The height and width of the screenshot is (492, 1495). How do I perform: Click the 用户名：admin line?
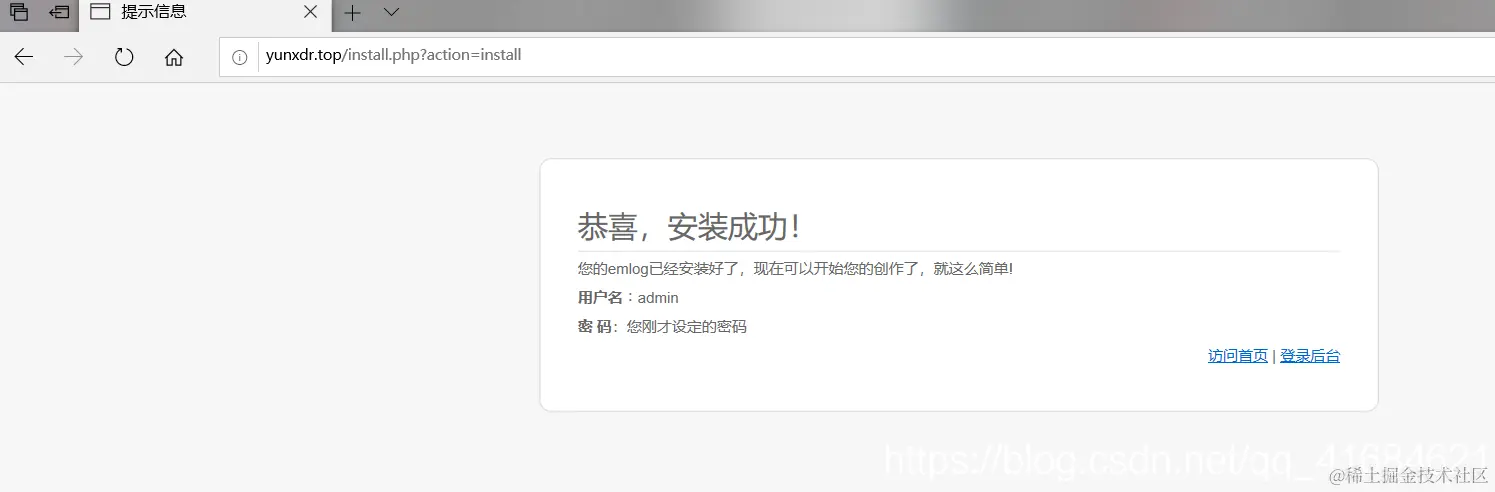pos(628,298)
